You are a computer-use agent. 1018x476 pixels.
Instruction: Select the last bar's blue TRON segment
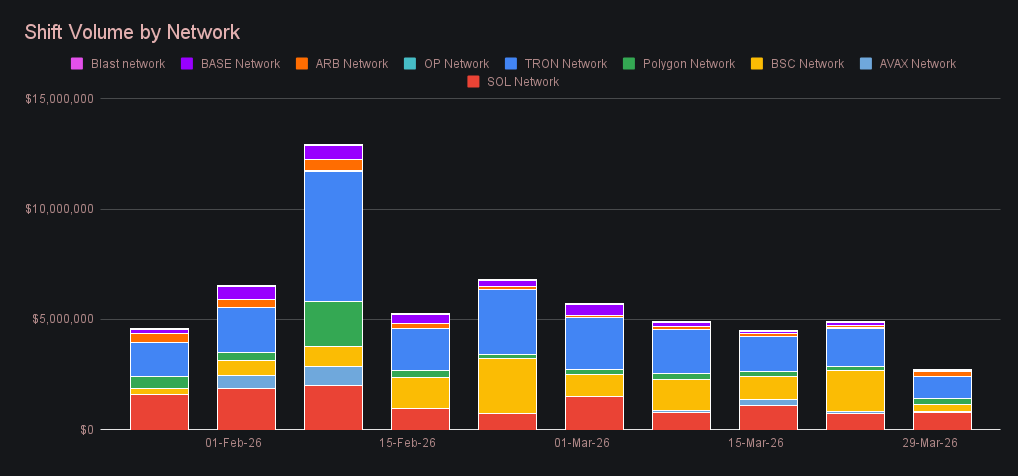coord(942,387)
